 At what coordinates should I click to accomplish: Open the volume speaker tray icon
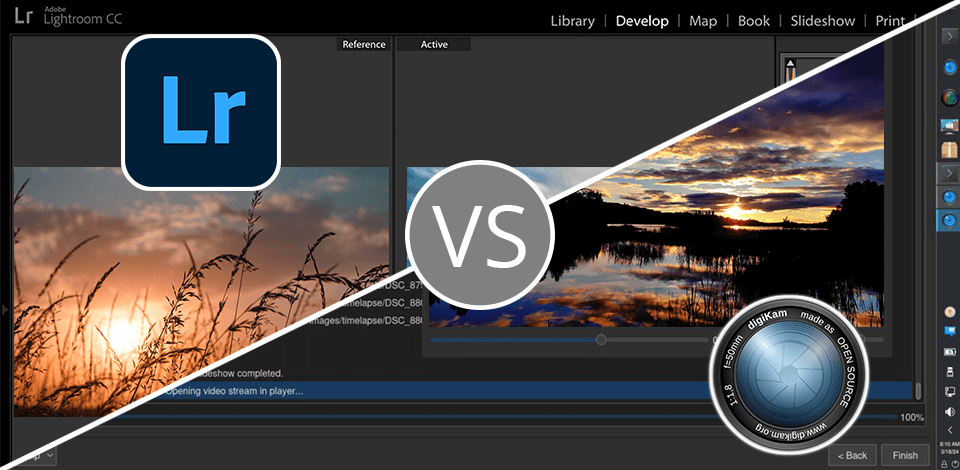[x=950, y=411]
